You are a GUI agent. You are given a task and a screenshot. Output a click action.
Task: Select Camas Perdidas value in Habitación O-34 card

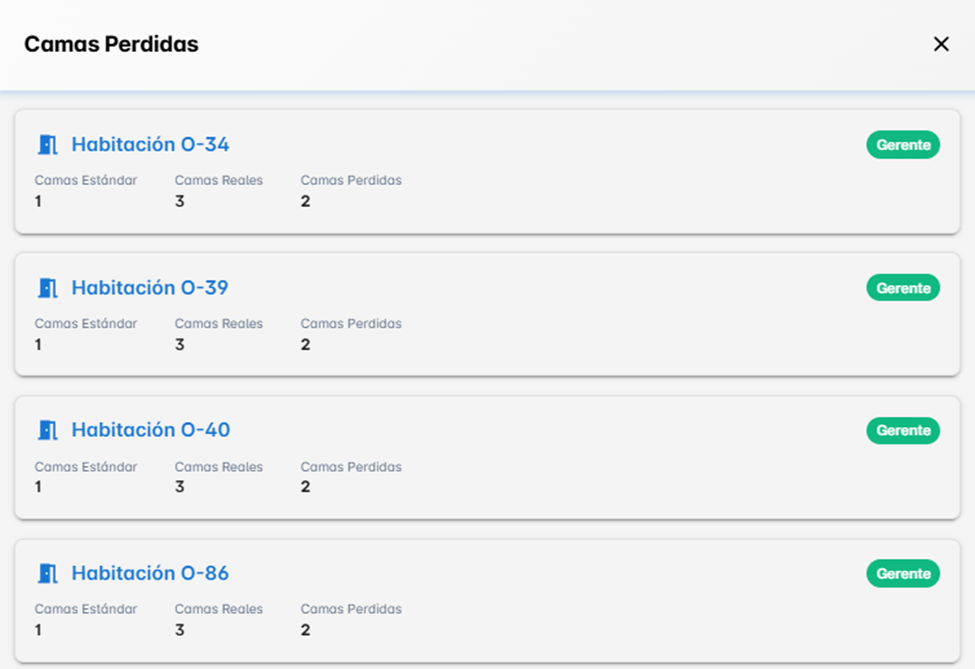(x=305, y=201)
